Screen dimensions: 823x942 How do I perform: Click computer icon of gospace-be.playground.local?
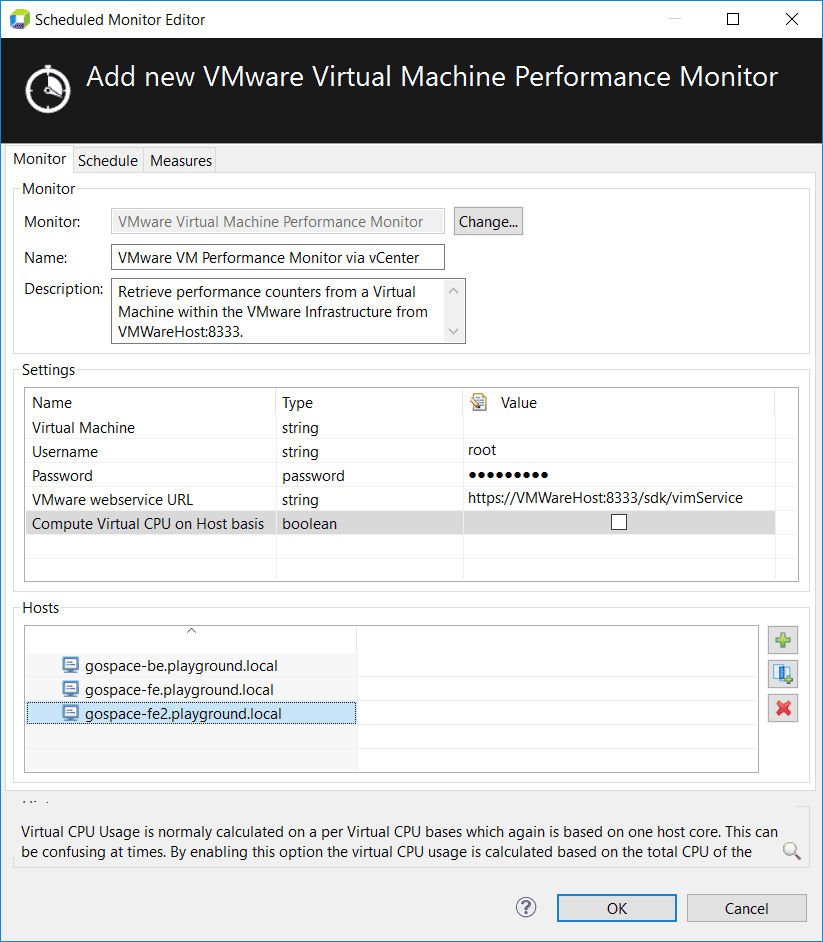70,665
